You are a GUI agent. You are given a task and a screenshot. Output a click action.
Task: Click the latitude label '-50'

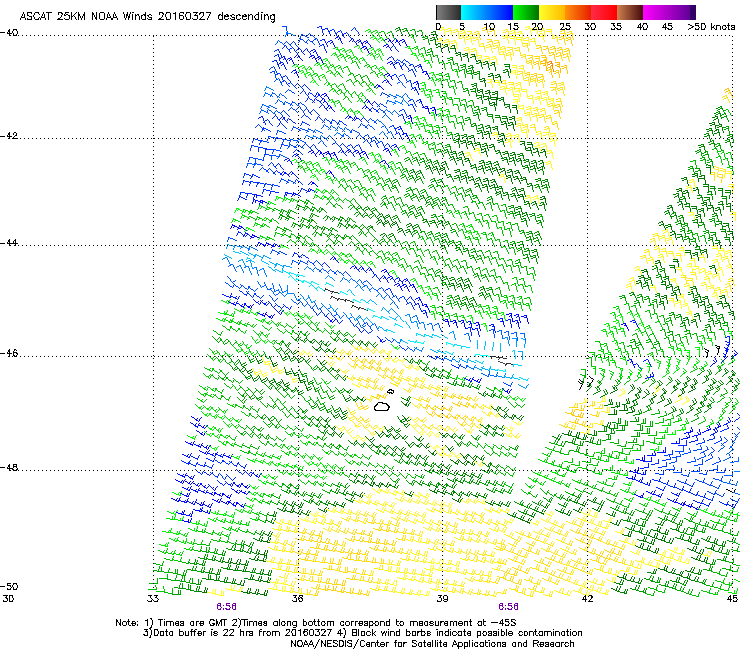tap(9, 587)
